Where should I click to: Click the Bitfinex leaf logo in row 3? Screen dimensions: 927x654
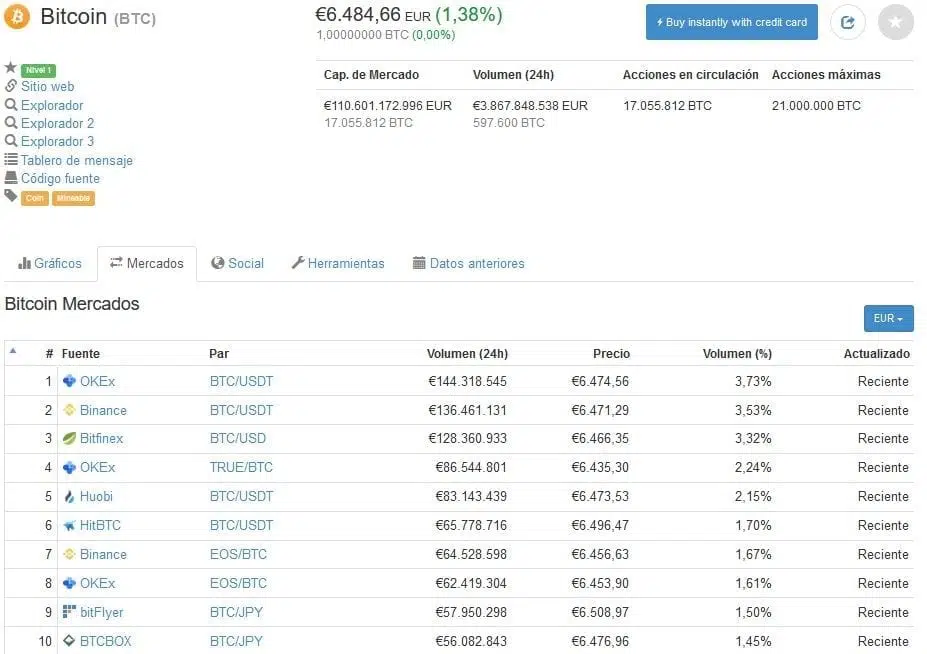point(69,438)
